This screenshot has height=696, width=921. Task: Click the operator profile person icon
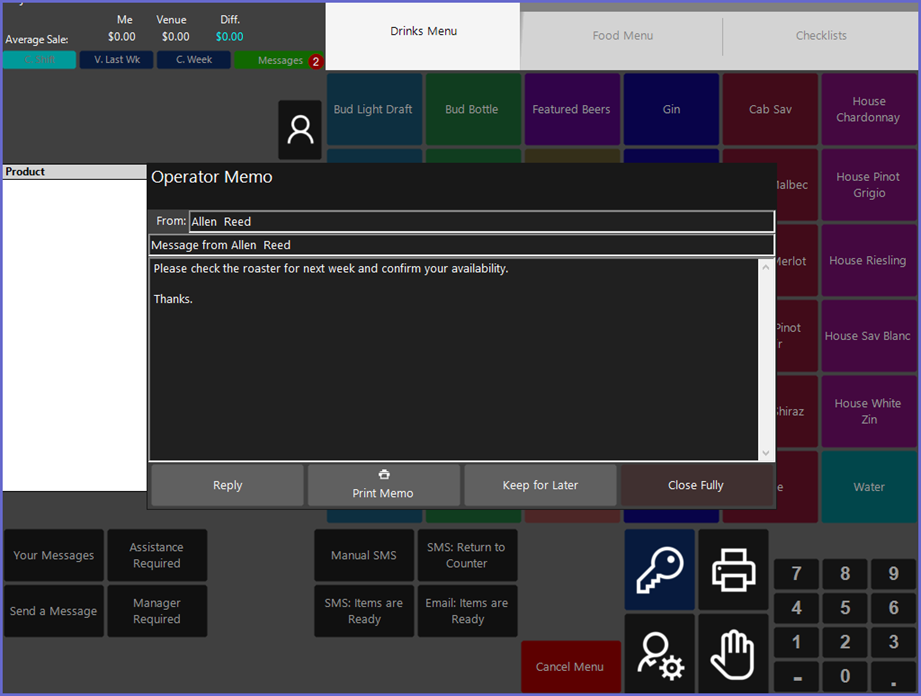tap(300, 130)
